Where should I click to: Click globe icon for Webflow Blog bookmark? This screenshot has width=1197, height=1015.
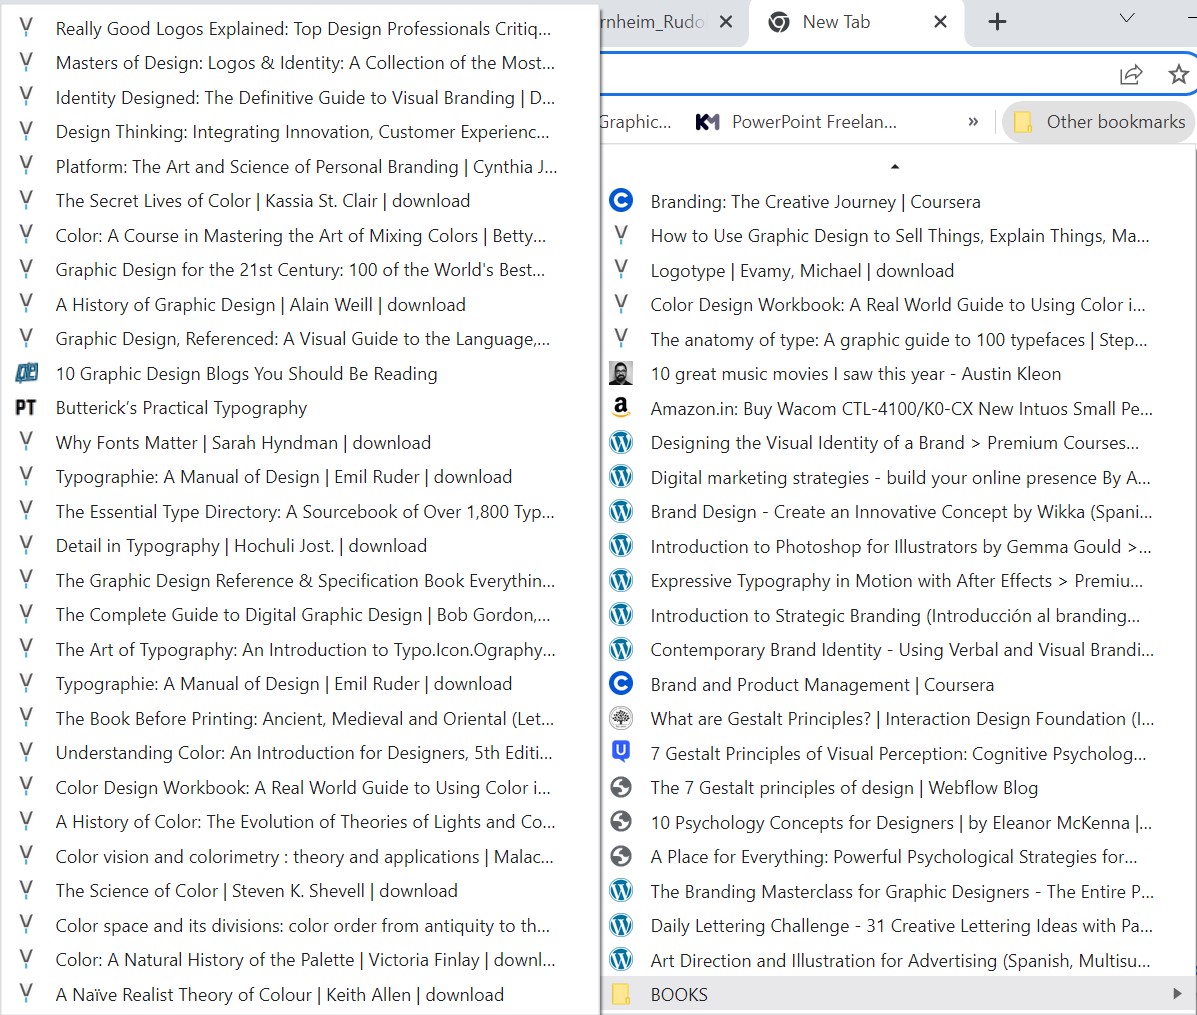point(621,787)
